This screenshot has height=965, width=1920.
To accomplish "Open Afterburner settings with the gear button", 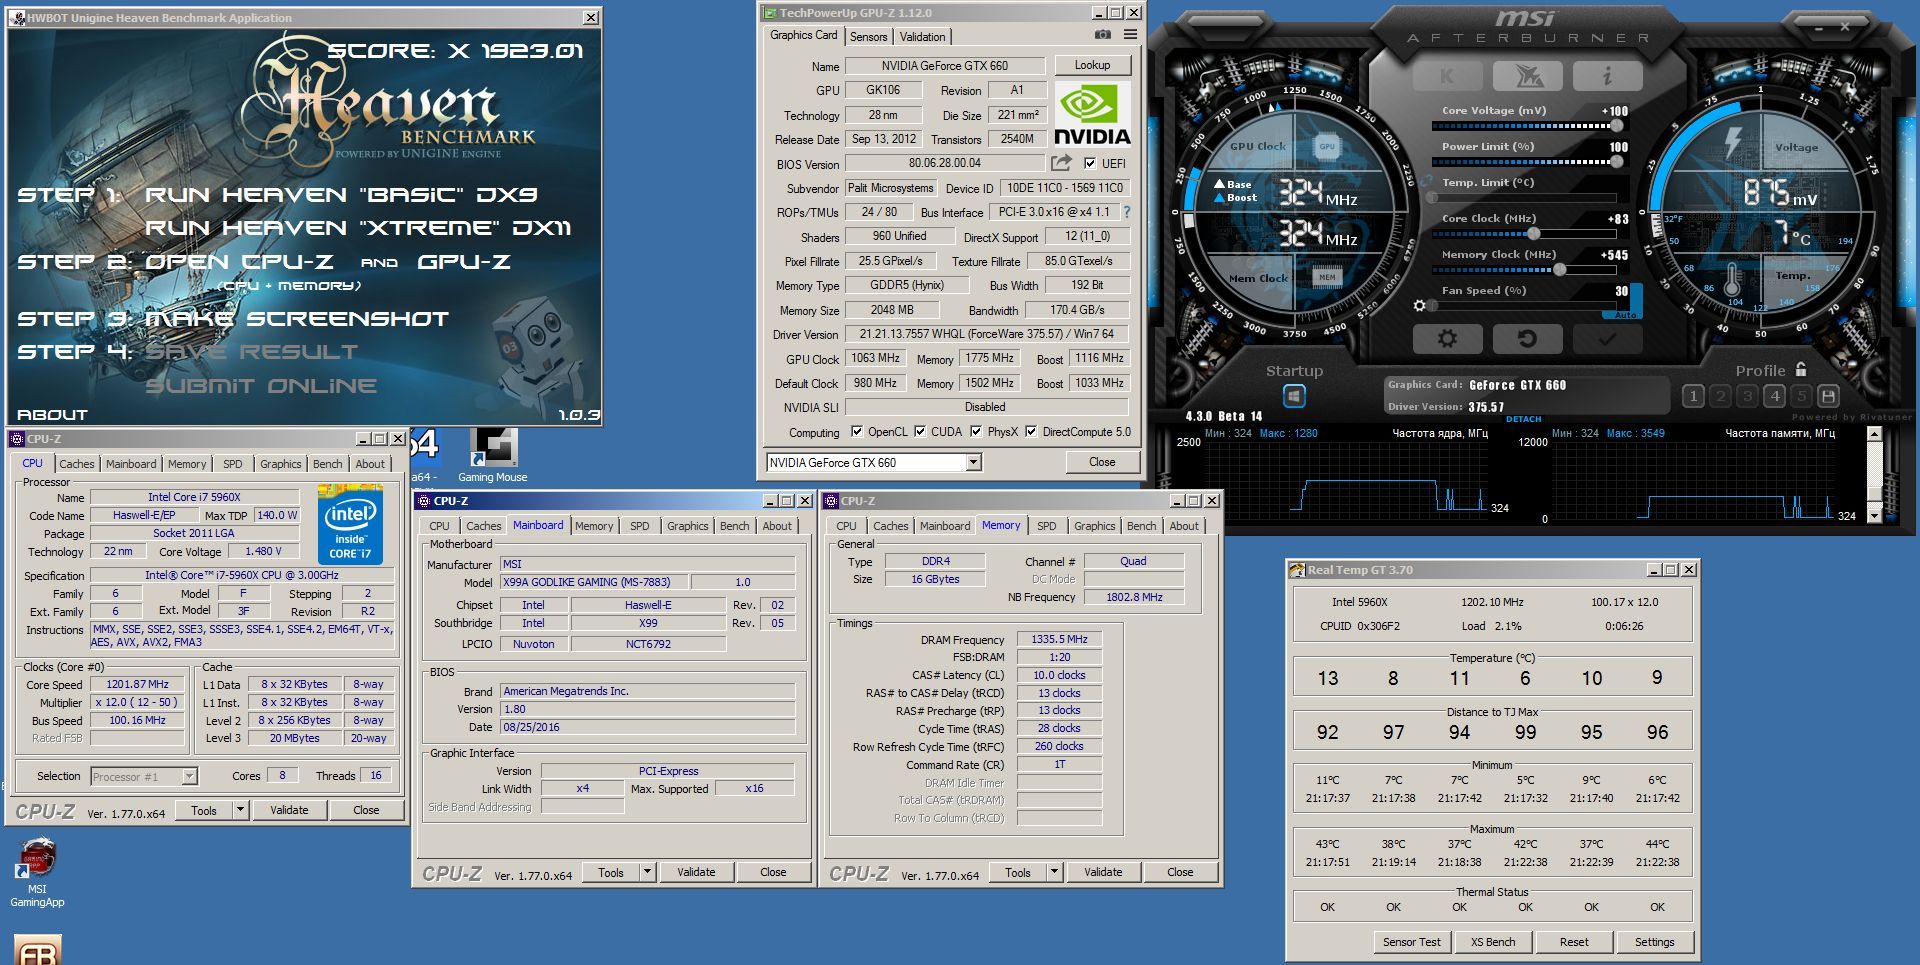I will point(1447,338).
